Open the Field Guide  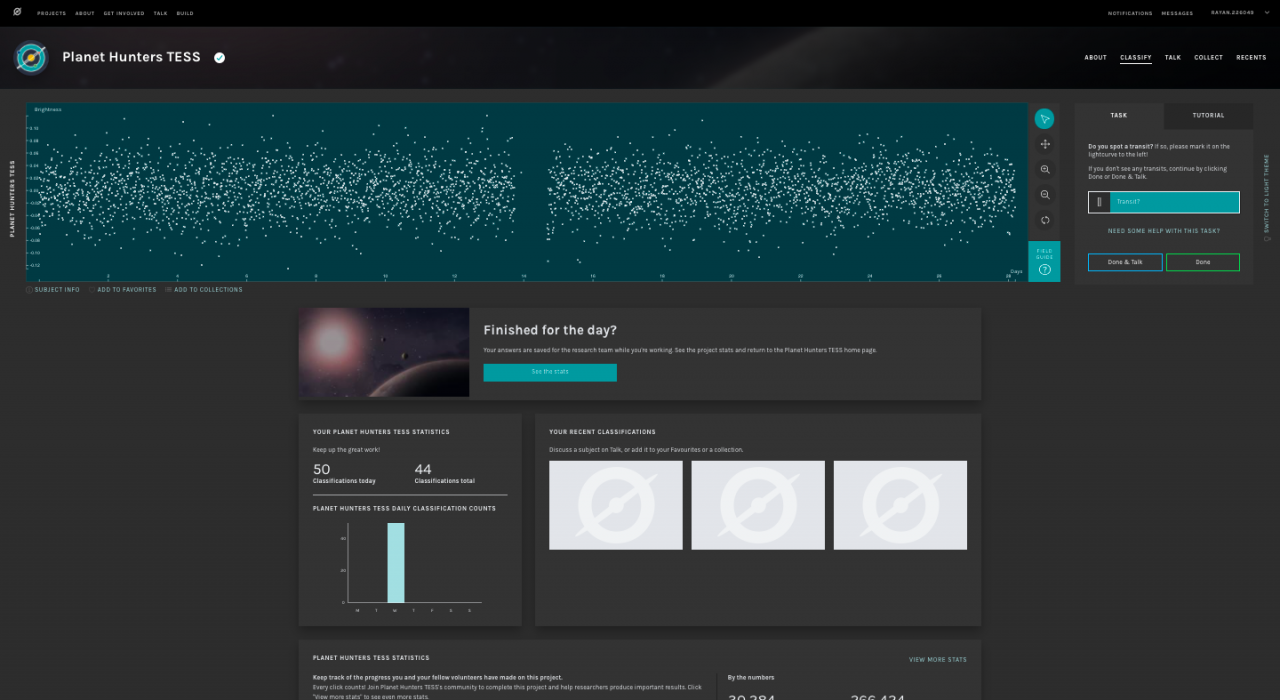[1044, 261]
